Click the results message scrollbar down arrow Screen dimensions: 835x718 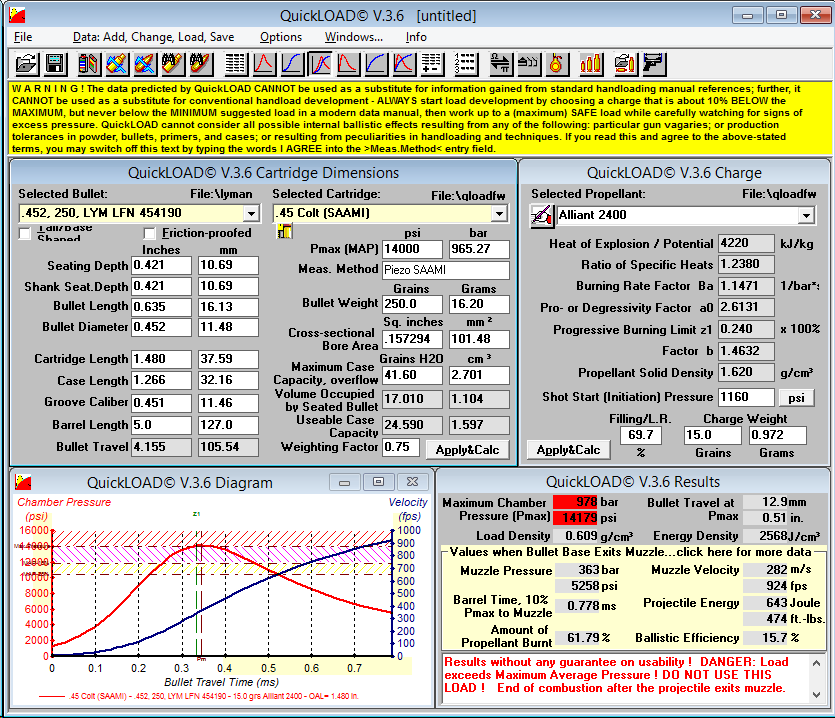click(816, 694)
